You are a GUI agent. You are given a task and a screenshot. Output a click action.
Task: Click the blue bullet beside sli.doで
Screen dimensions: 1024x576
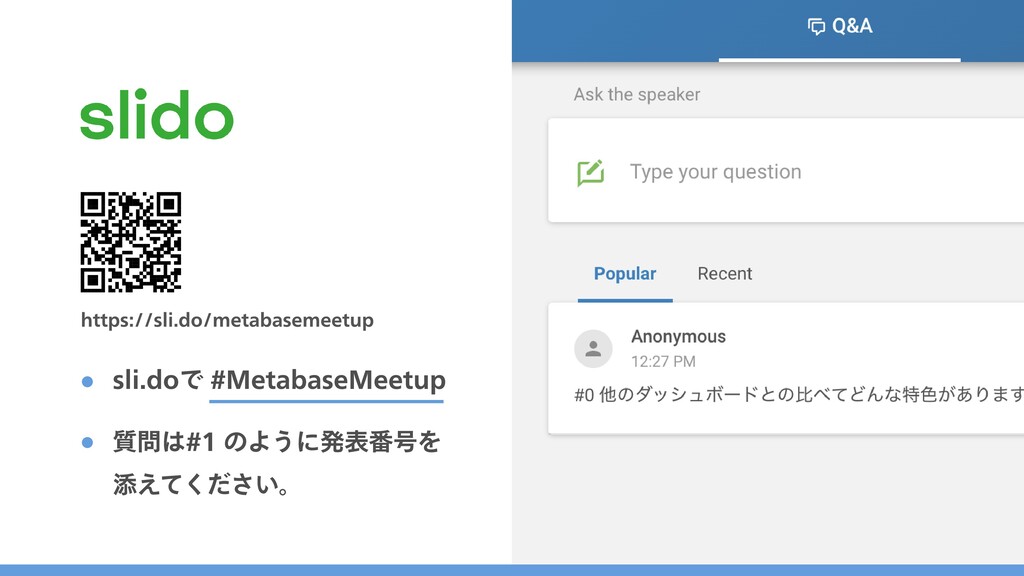click(x=88, y=381)
